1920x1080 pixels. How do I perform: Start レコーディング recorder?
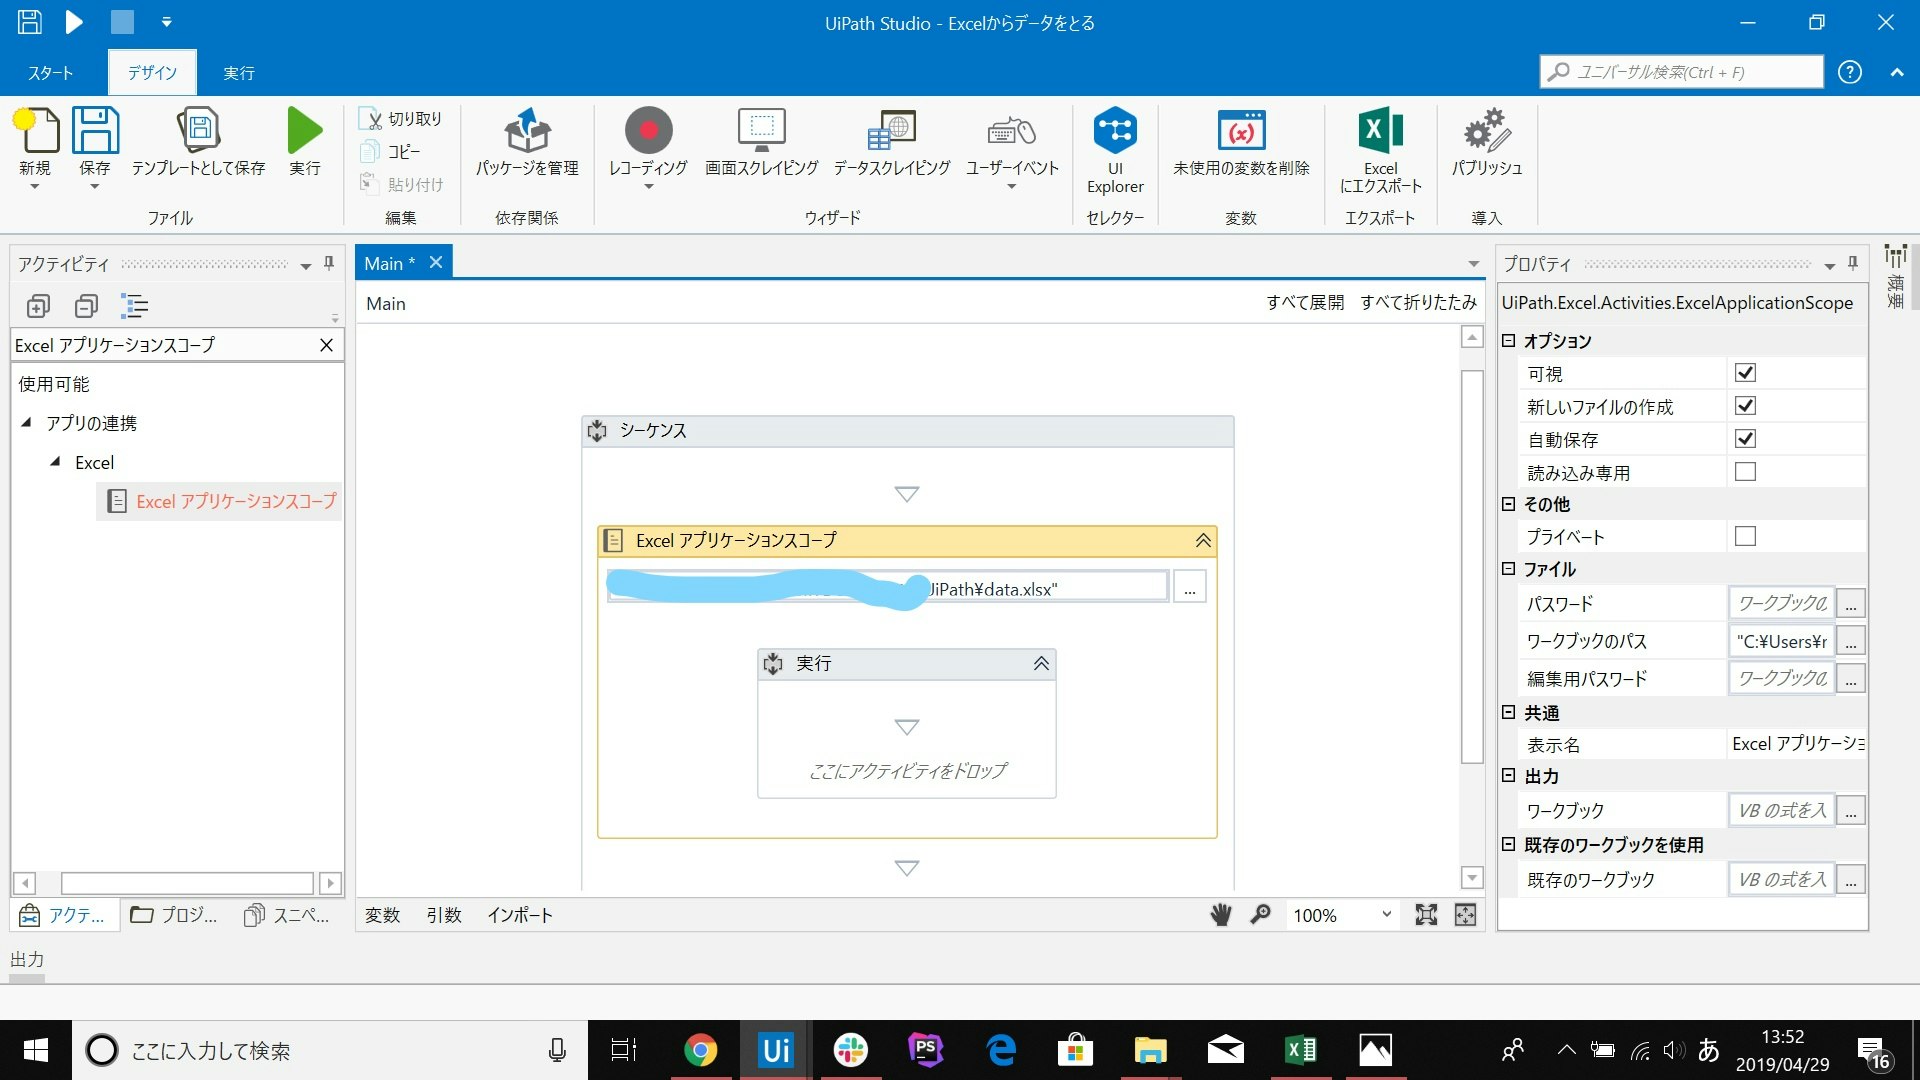pos(648,143)
